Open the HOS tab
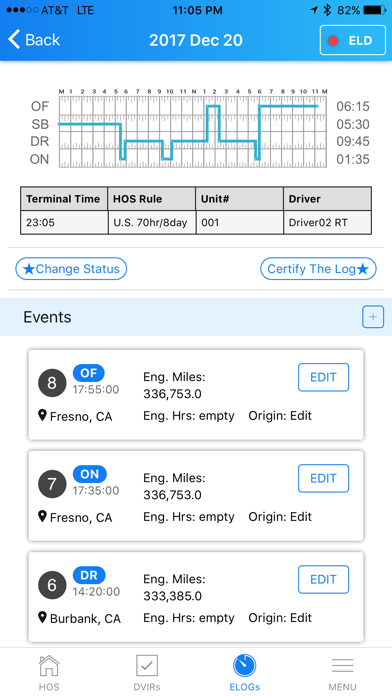 pyautogui.click(x=49, y=673)
